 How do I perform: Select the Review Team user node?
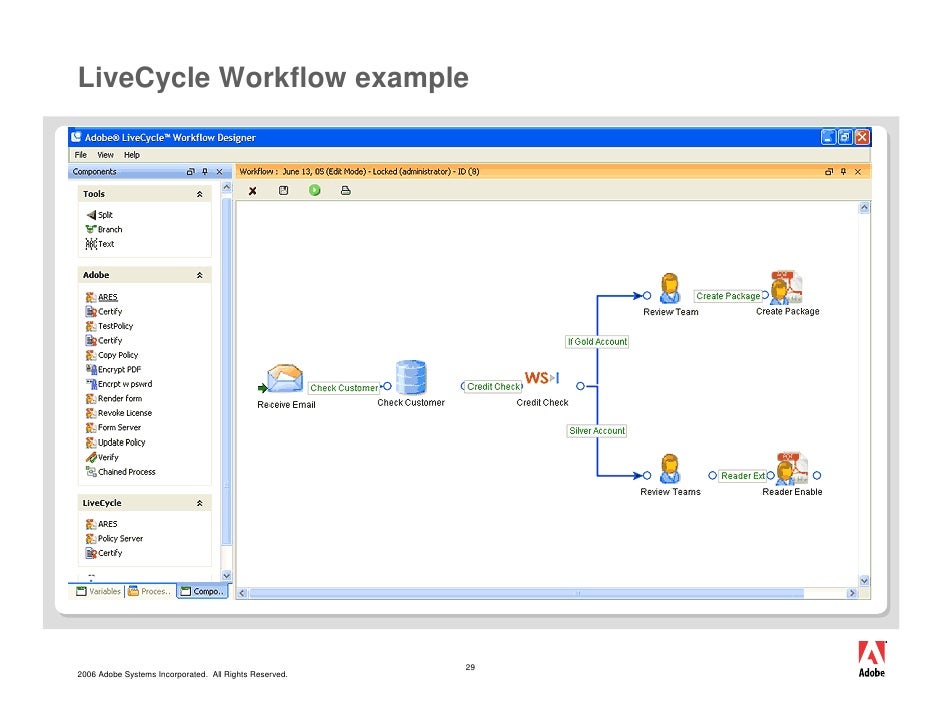(670, 288)
